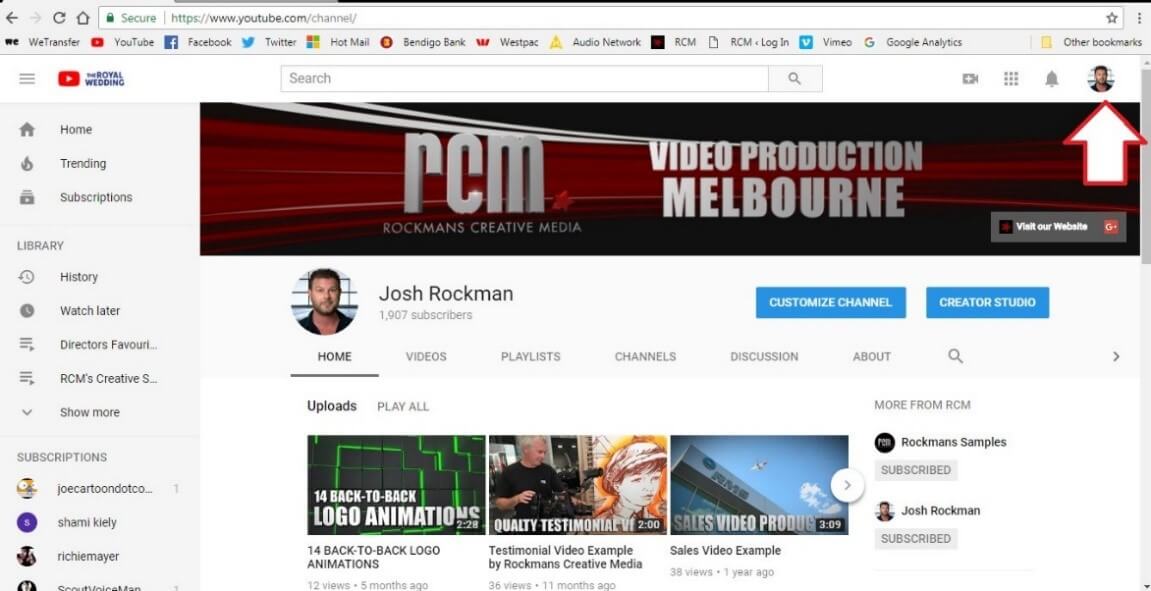This screenshot has height=591, width=1151.
Task: Click the YouTube Royal Wedding logo
Action: coord(91,79)
